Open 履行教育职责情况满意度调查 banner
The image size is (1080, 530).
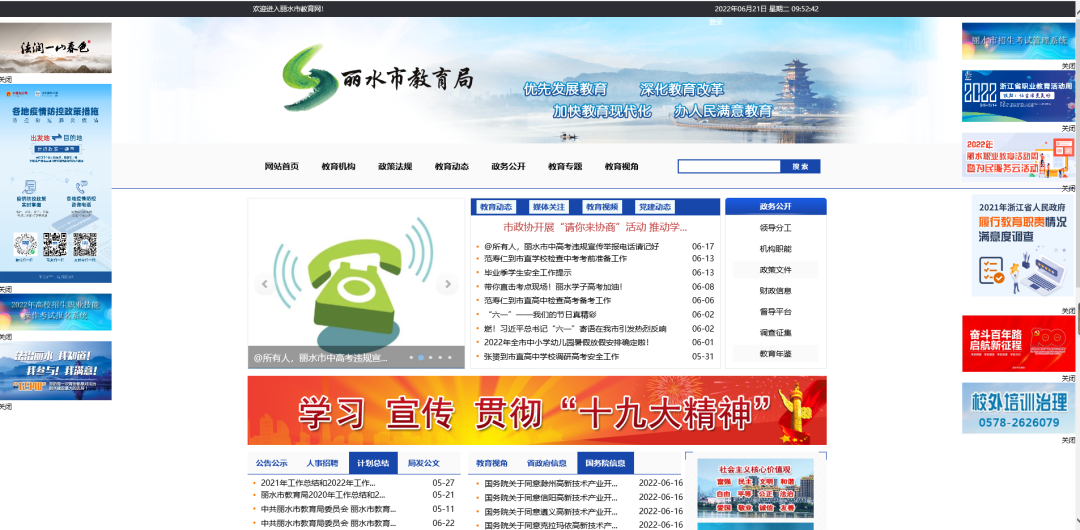tap(1023, 246)
